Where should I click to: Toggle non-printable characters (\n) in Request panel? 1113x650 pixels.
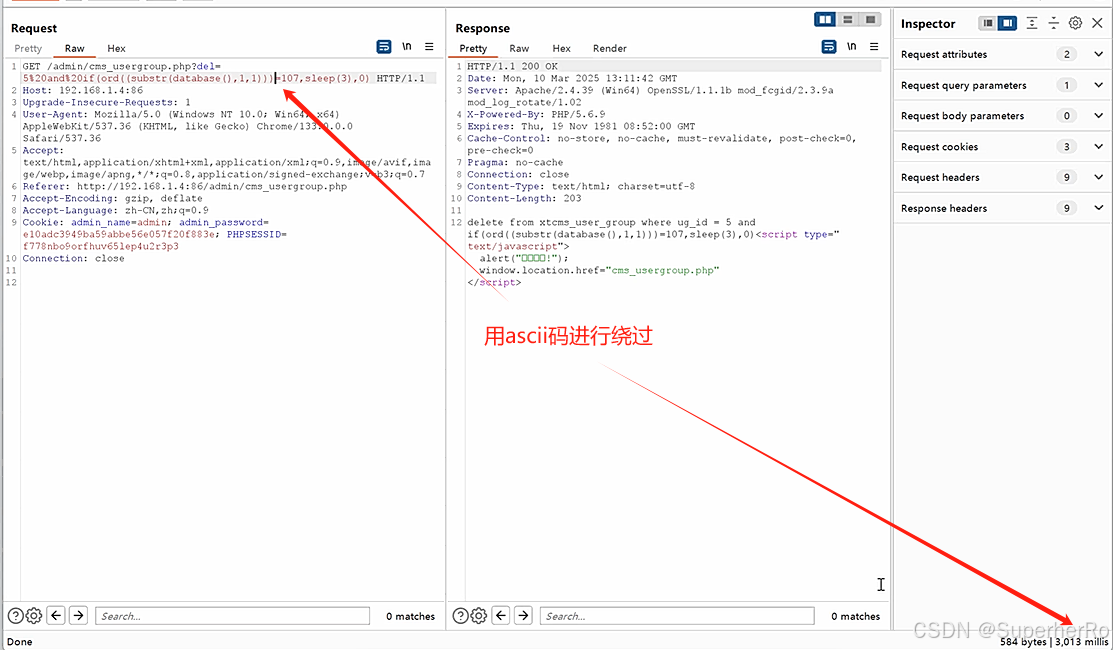pyautogui.click(x=407, y=47)
